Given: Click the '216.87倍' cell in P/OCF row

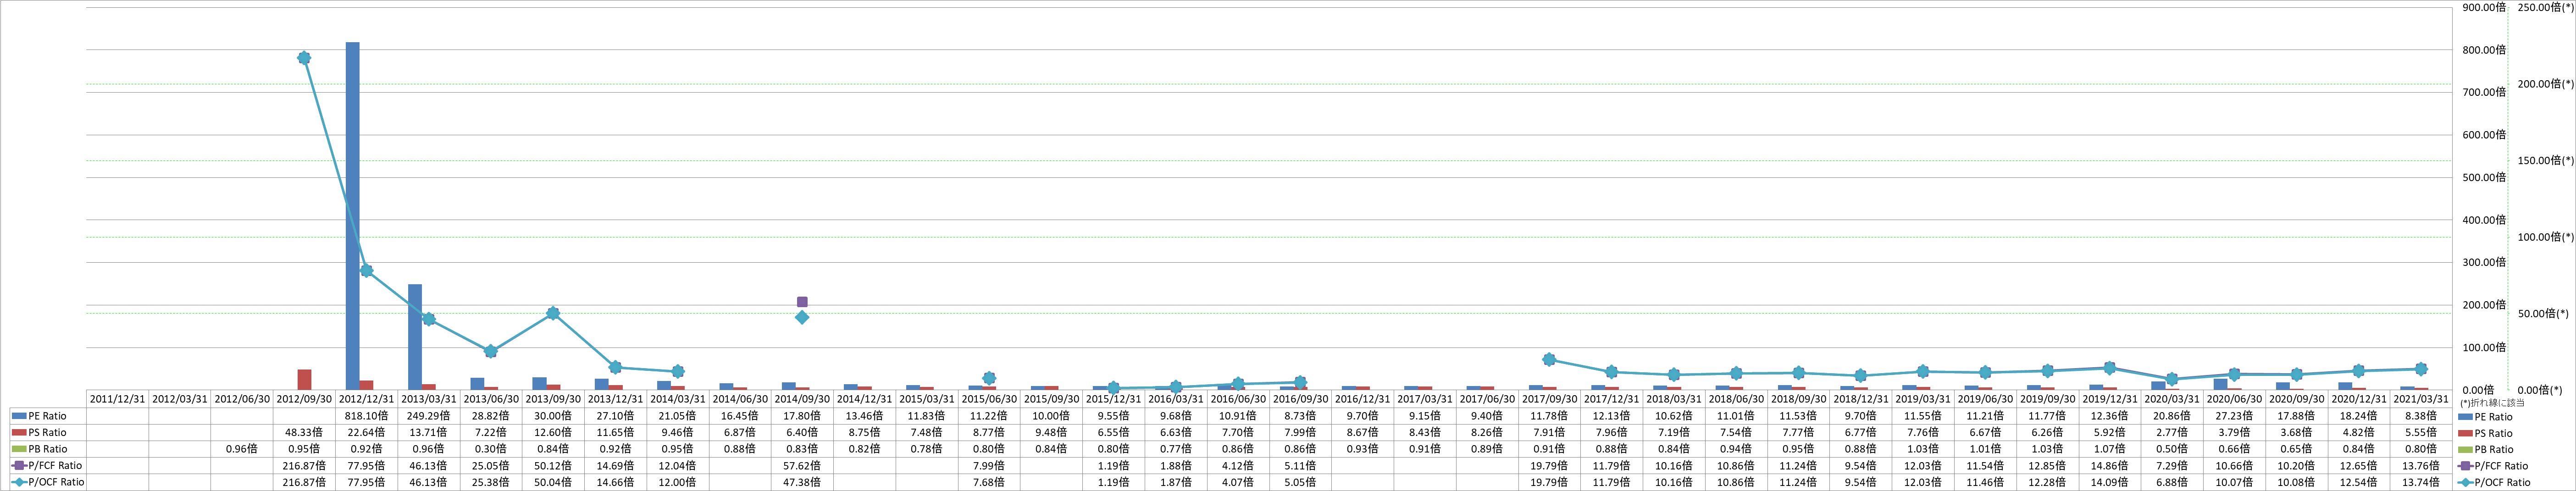Looking at the screenshot, I should [x=304, y=482].
